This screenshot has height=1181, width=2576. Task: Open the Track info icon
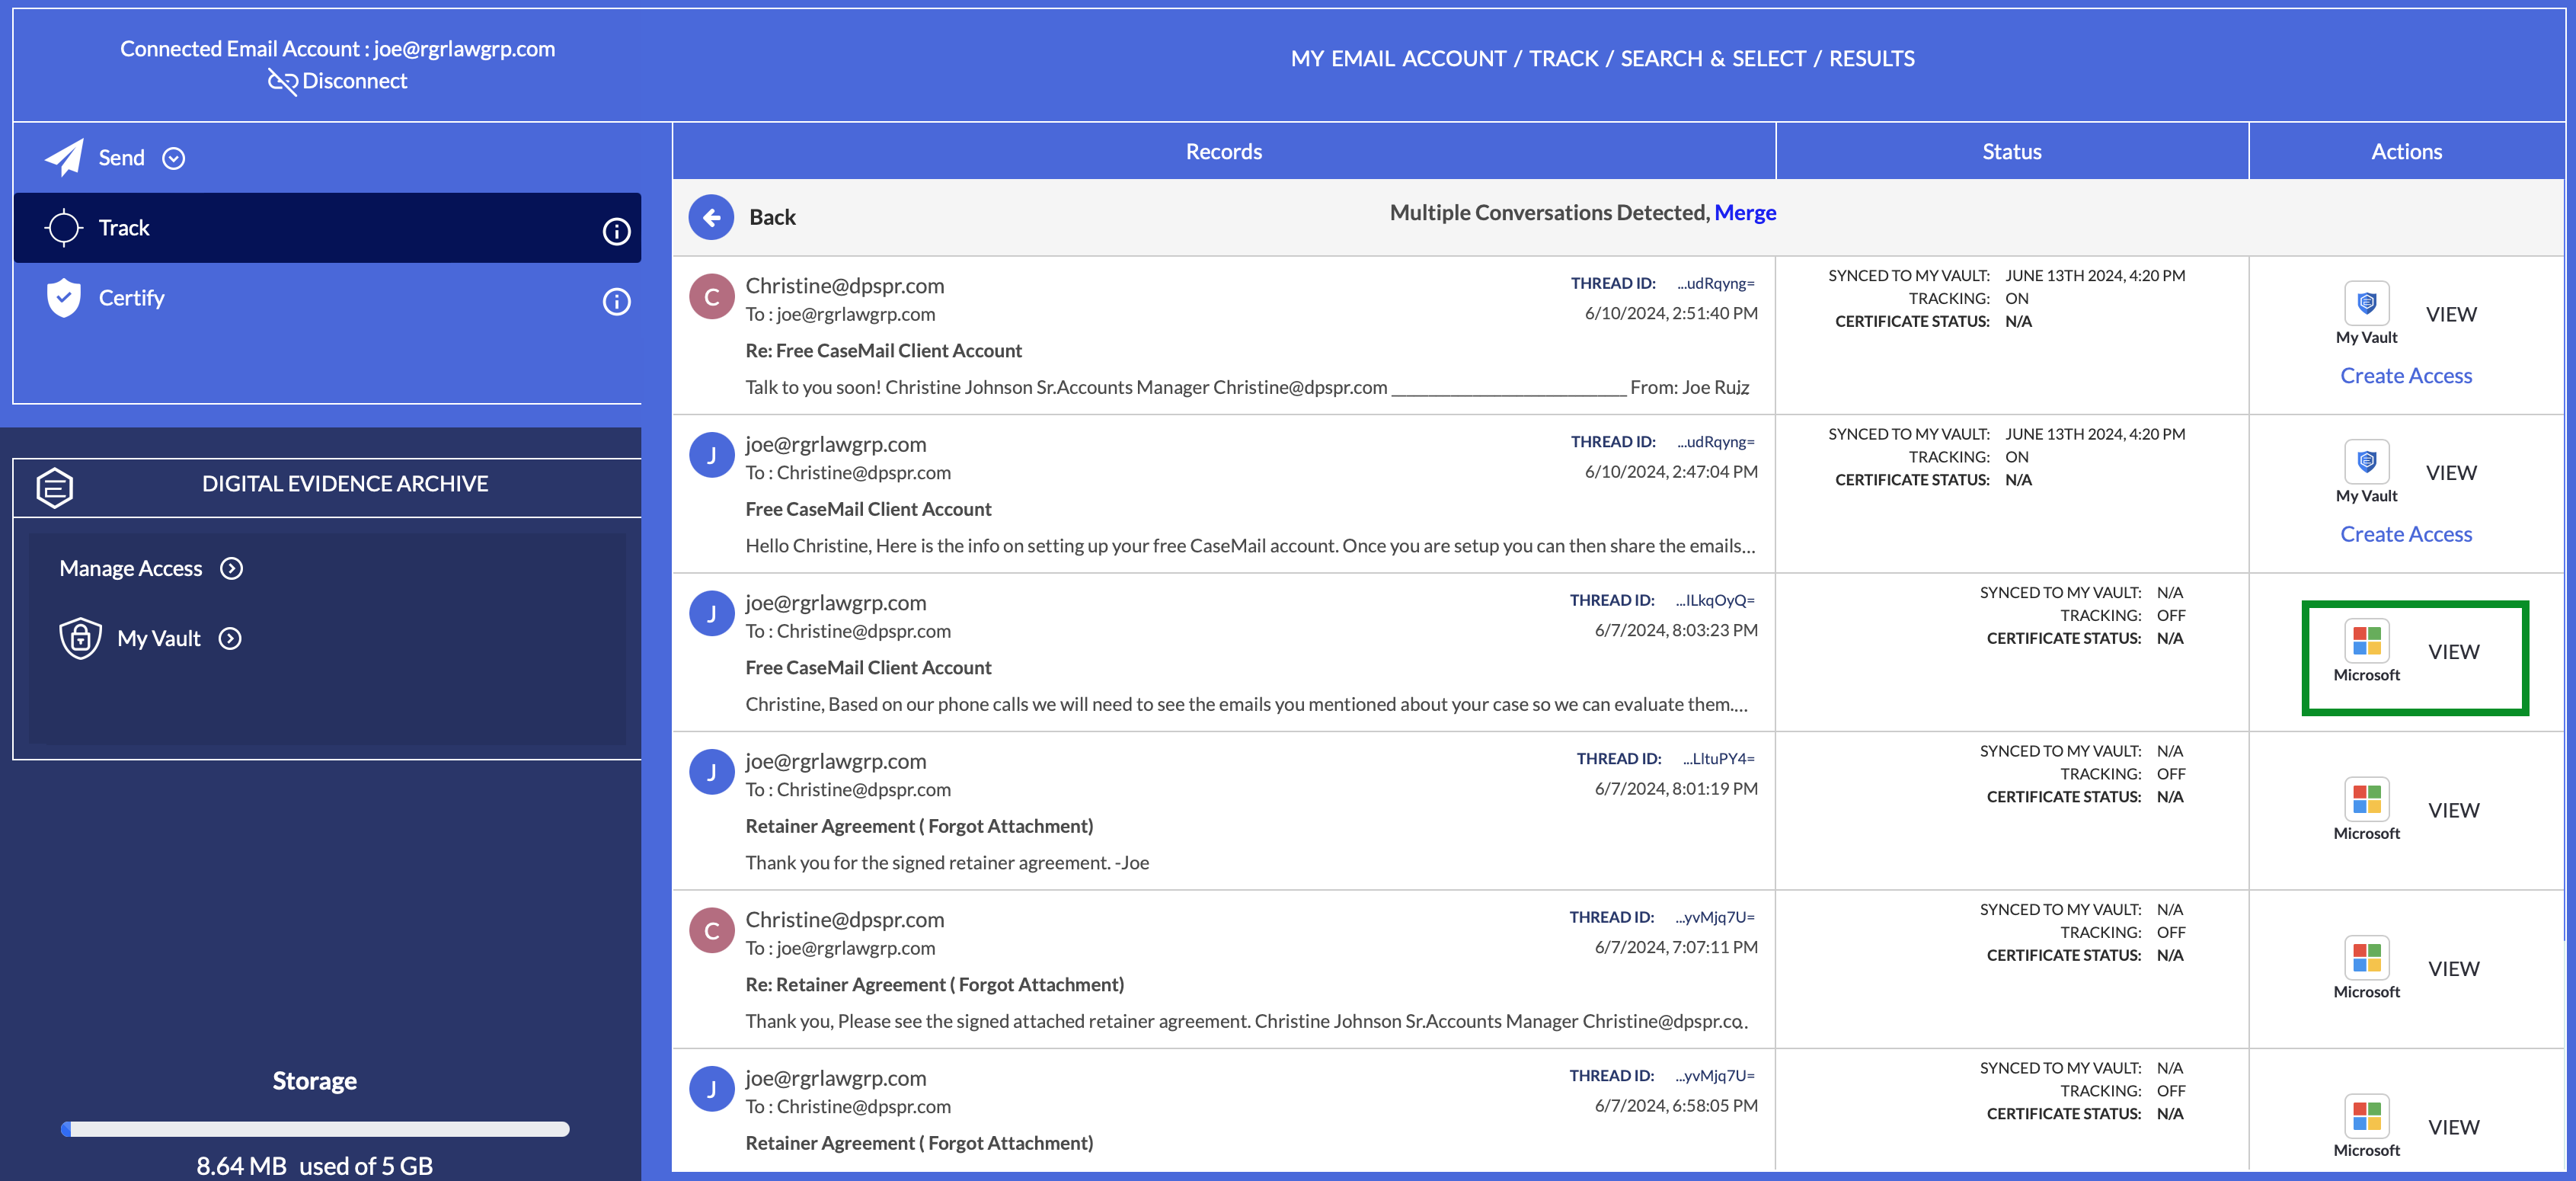point(616,231)
